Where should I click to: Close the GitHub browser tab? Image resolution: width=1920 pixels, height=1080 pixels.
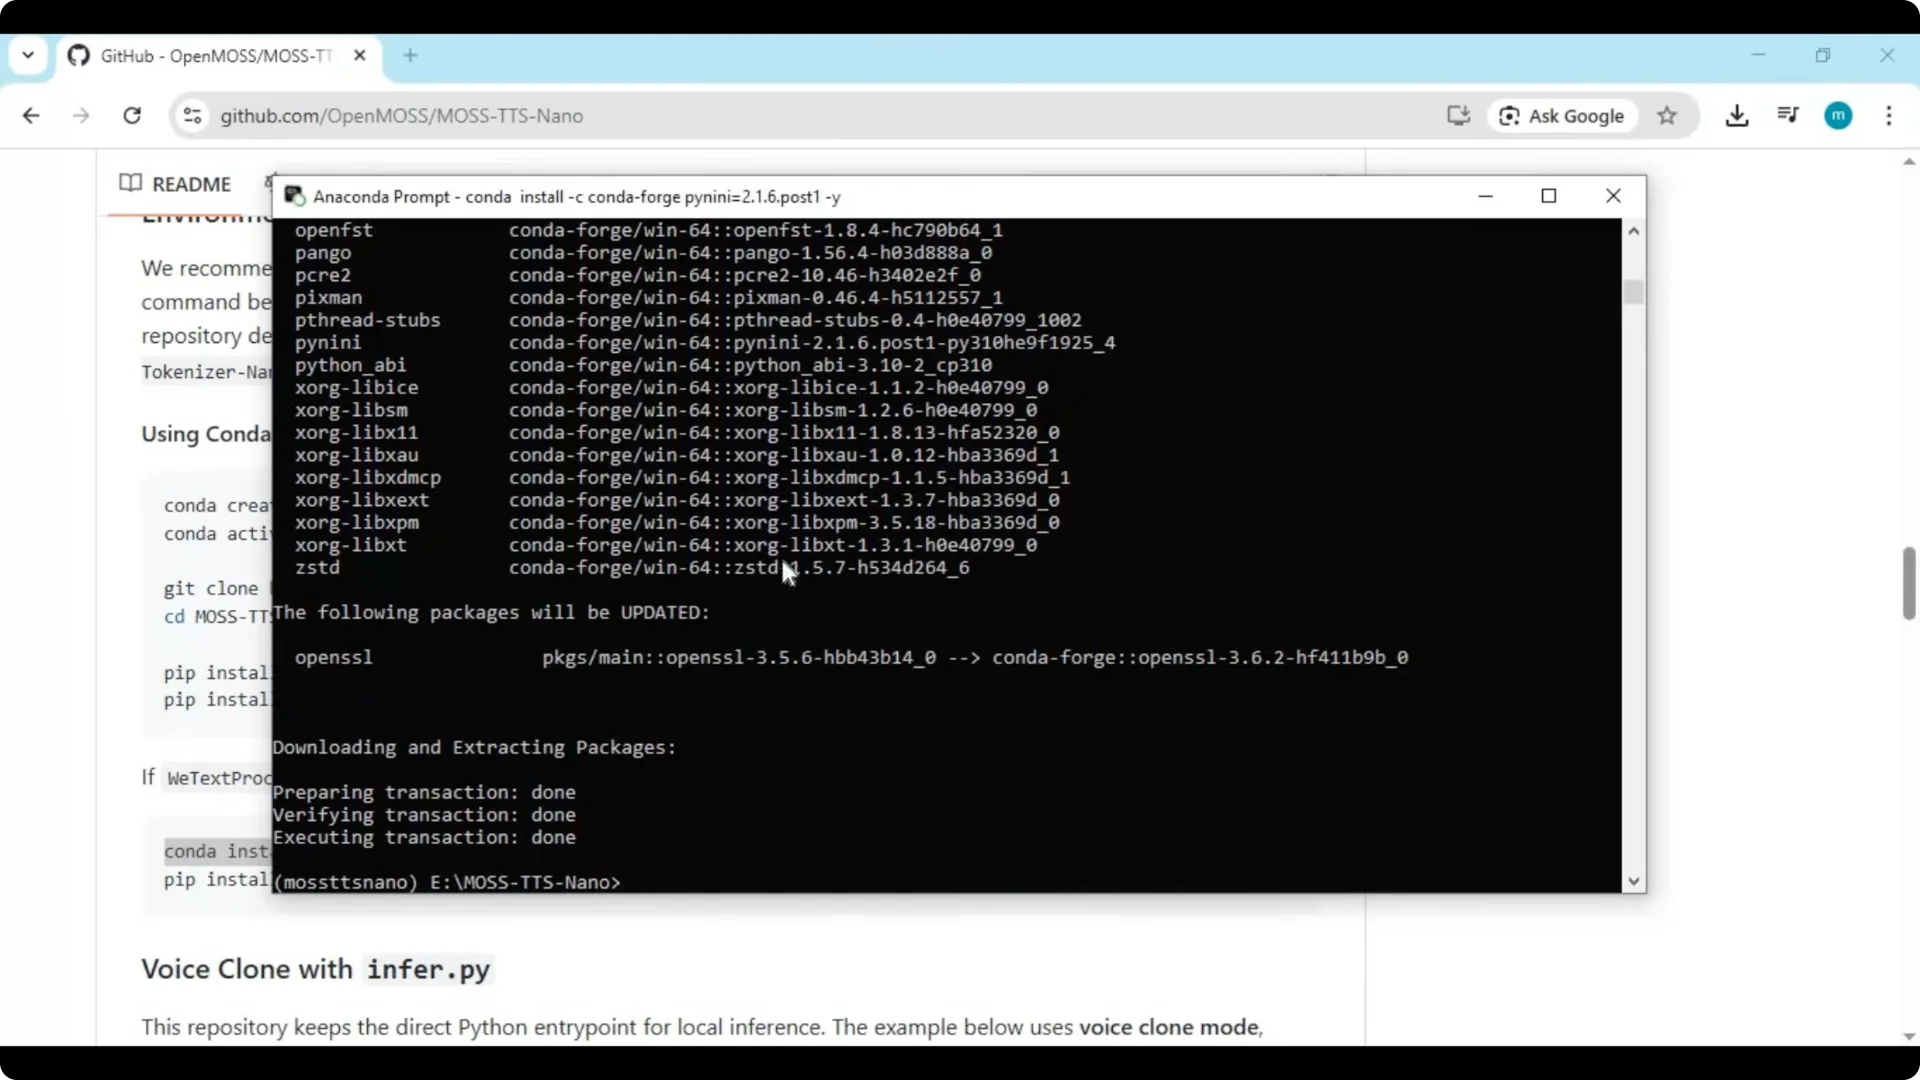[360, 56]
